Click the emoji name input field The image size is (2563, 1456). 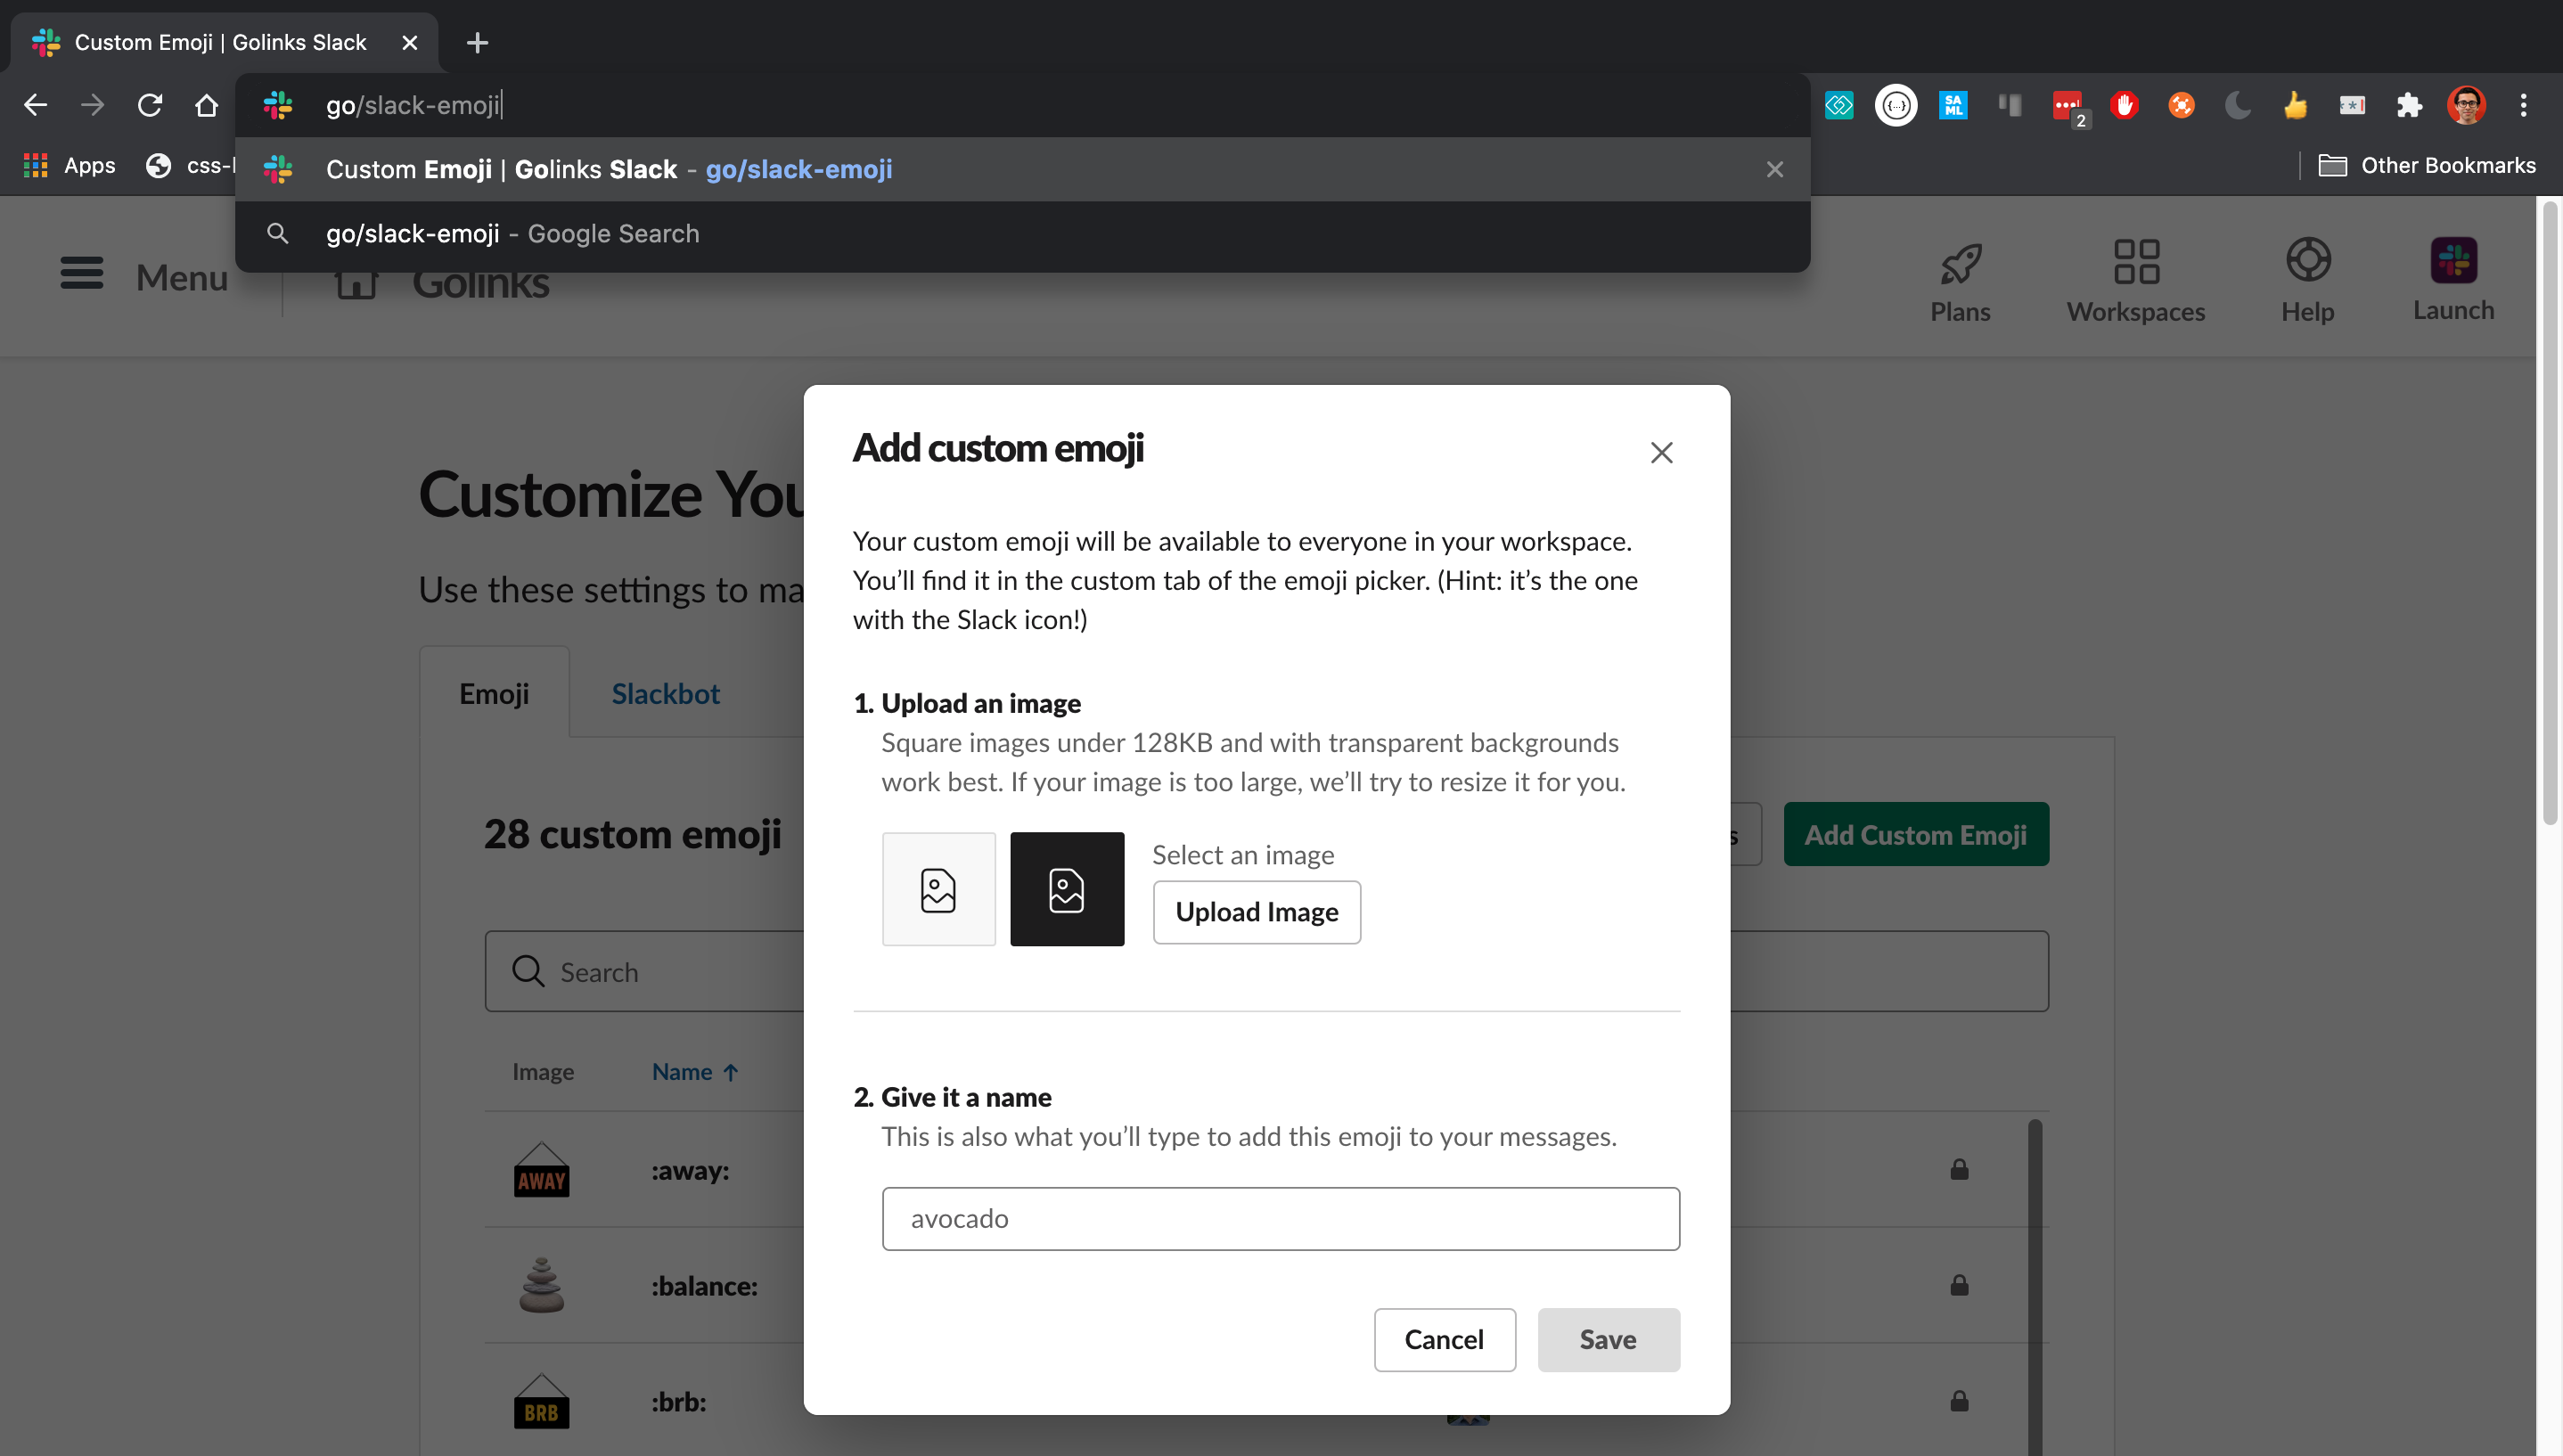coord(1280,1219)
